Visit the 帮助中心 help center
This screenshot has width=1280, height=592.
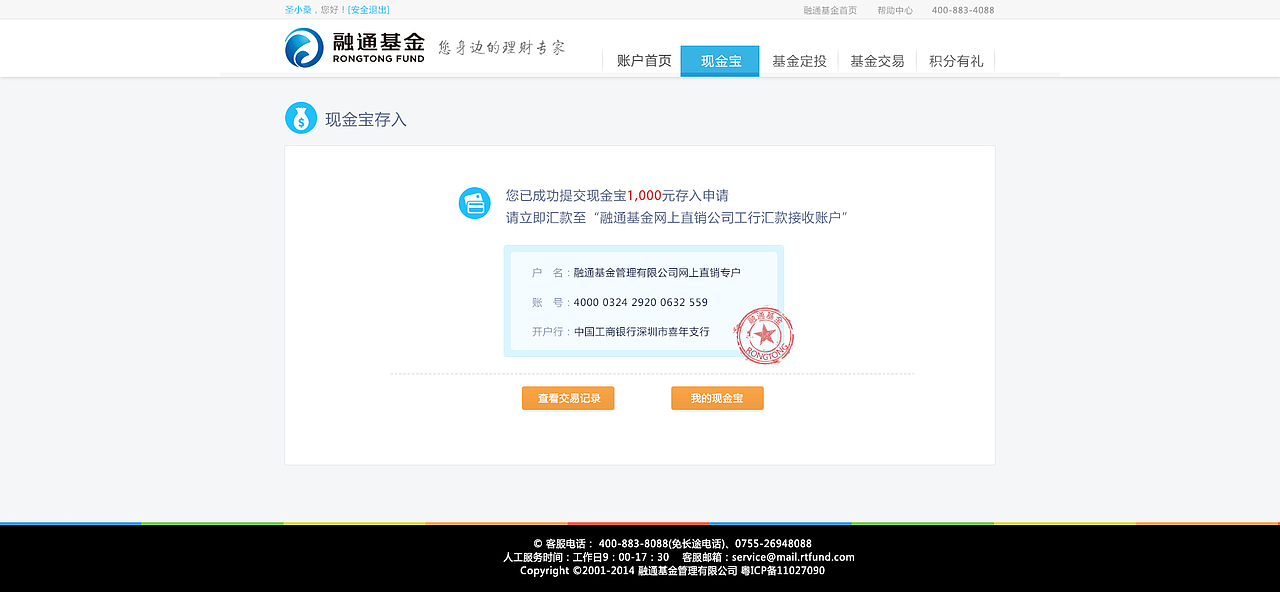click(897, 10)
